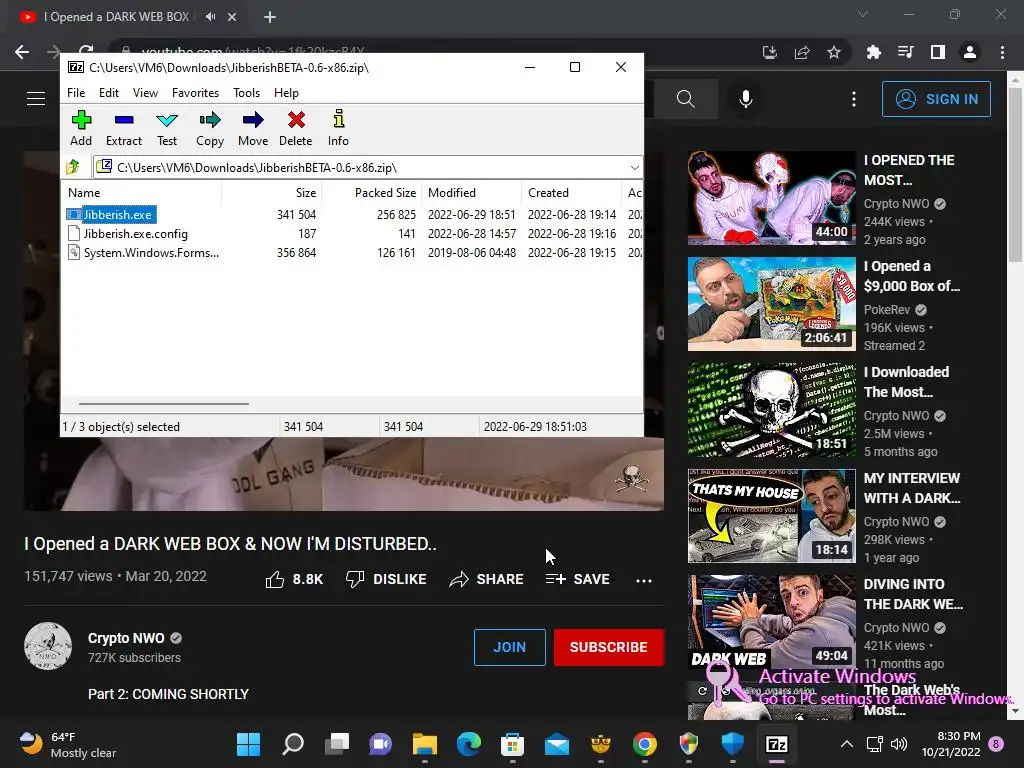Sort by the Size column header
The image size is (1024, 768).
[x=272, y=193]
